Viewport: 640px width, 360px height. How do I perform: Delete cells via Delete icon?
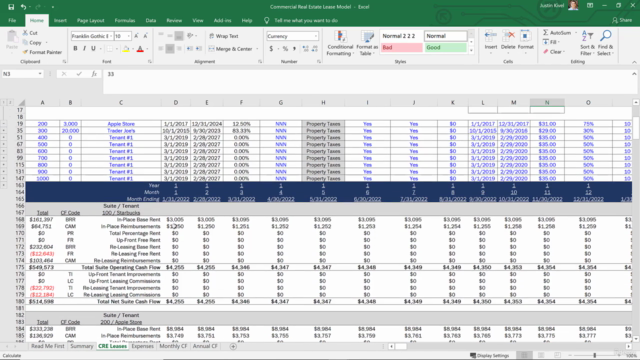pyautogui.click(x=508, y=36)
